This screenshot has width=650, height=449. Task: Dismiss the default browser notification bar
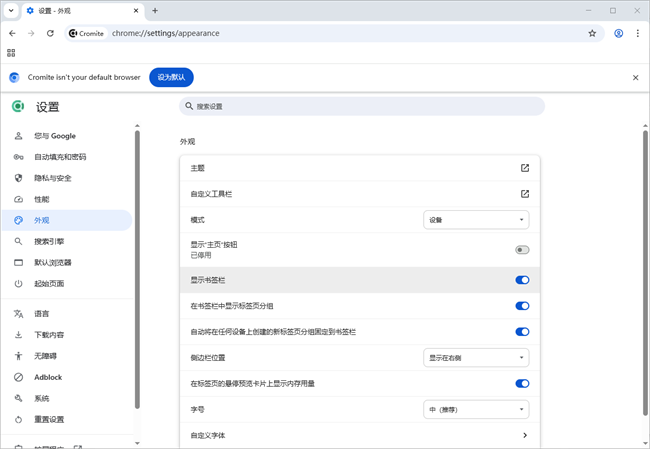[x=635, y=77]
